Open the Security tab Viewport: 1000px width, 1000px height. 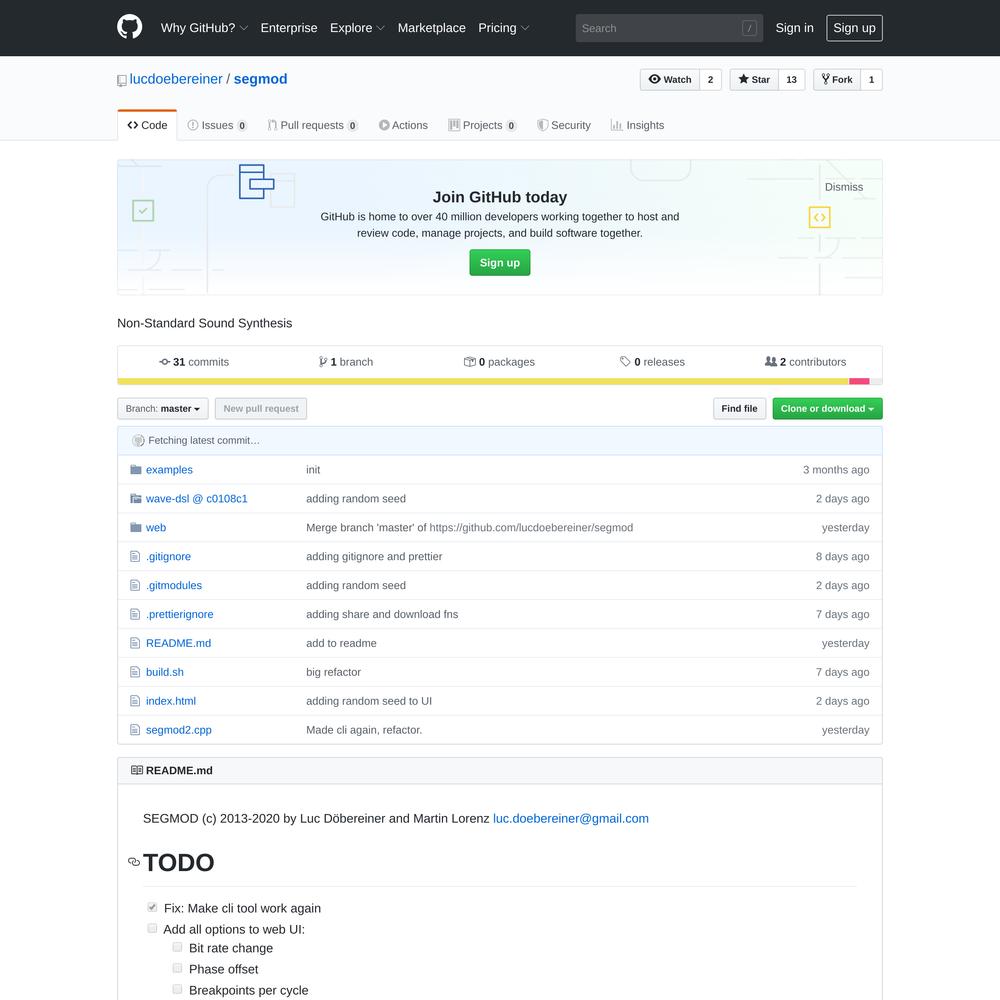pos(564,125)
